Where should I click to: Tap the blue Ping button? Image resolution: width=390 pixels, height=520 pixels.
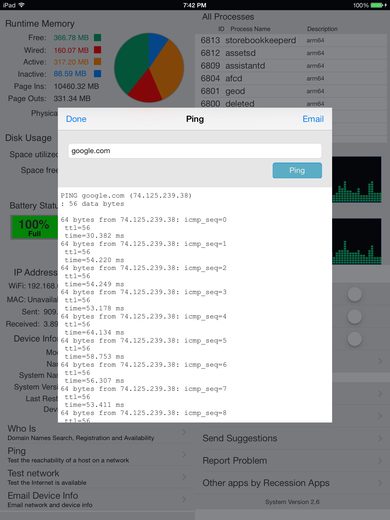[x=297, y=170]
